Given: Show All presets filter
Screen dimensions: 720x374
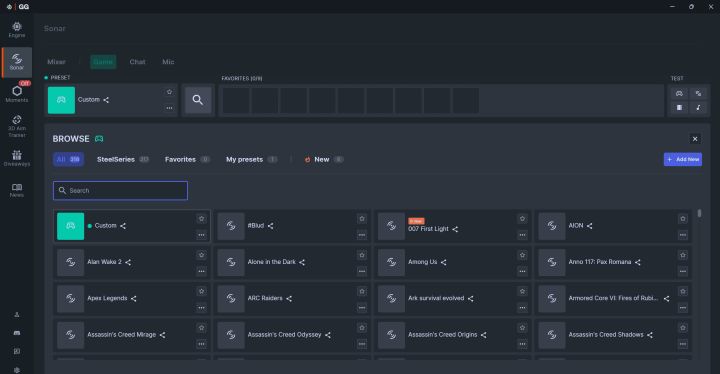Looking at the screenshot, I should tap(68, 159).
